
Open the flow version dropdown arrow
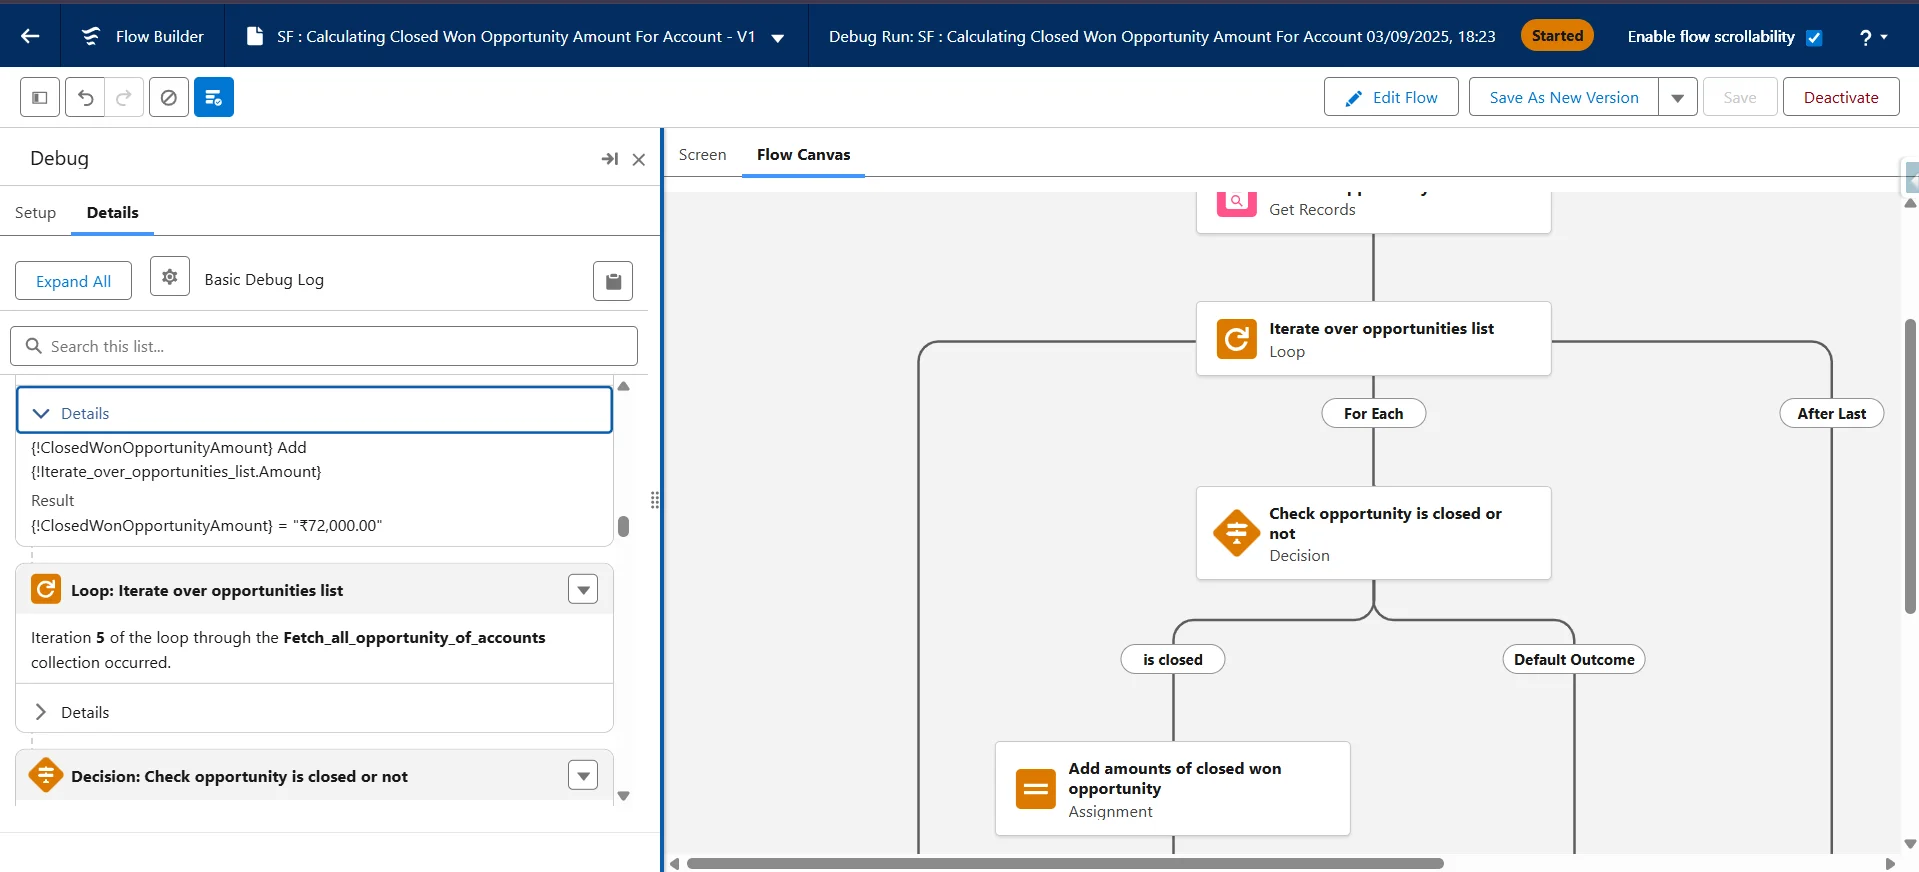pos(778,38)
